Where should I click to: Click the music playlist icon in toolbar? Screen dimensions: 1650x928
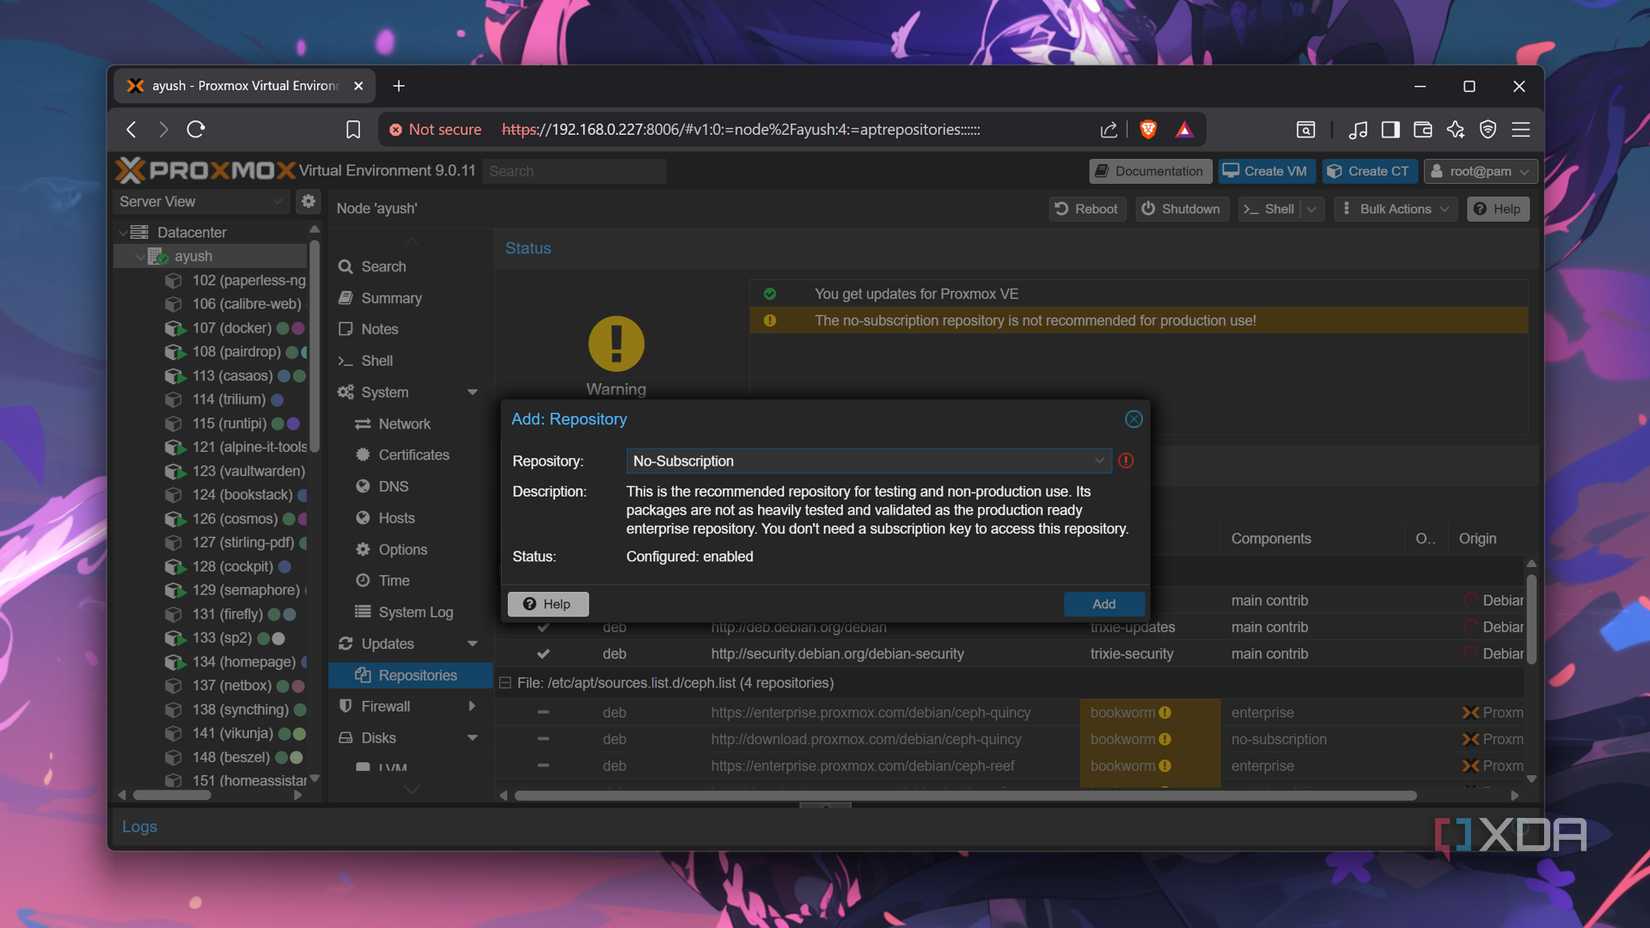[x=1357, y=129]
